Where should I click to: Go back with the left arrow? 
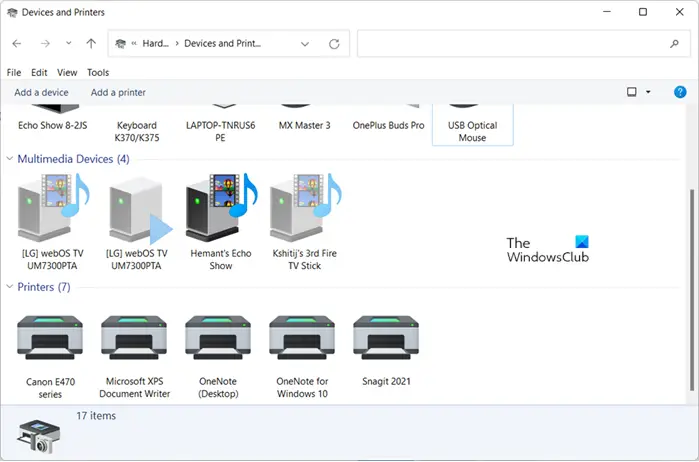click(17, 44)
